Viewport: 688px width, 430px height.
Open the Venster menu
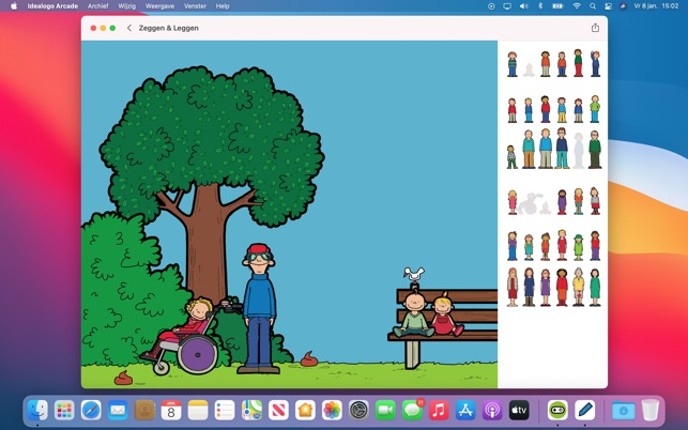coord(195,6)
